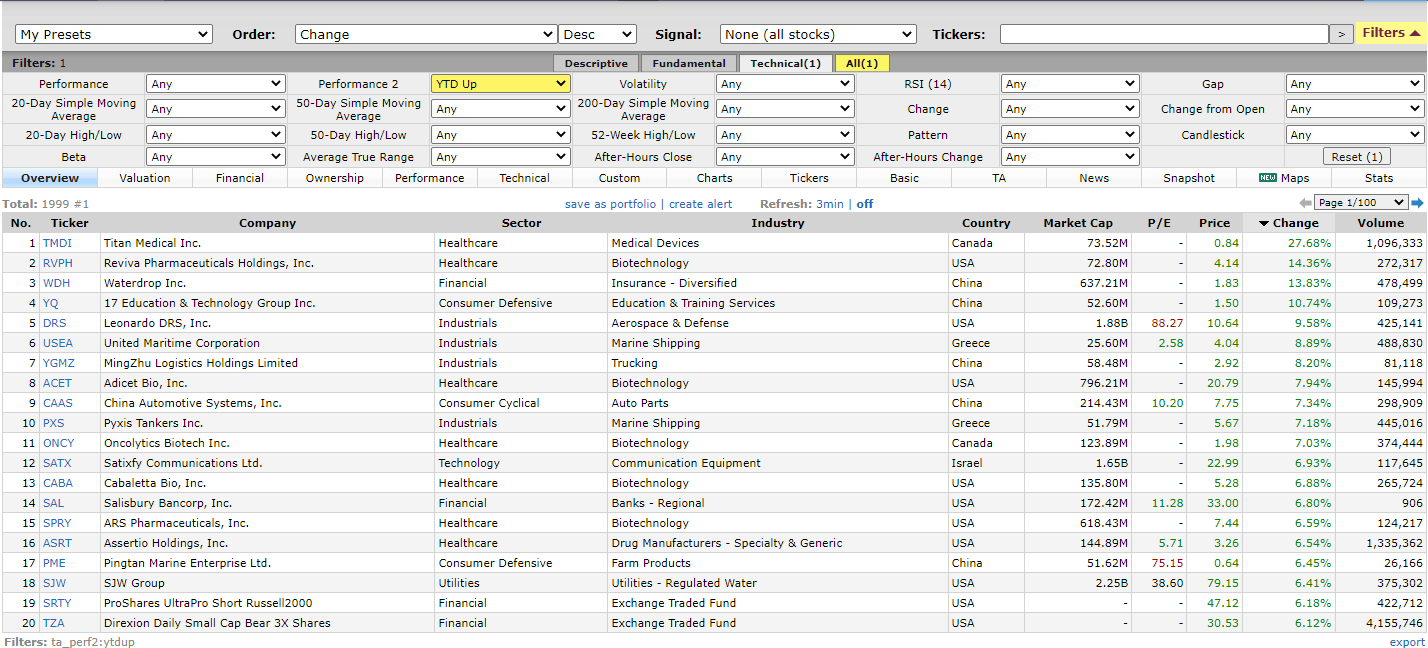This screenshot has height=648, width=1428.
Task: Click the 27.68% change value
Action: pos(1311,243)
